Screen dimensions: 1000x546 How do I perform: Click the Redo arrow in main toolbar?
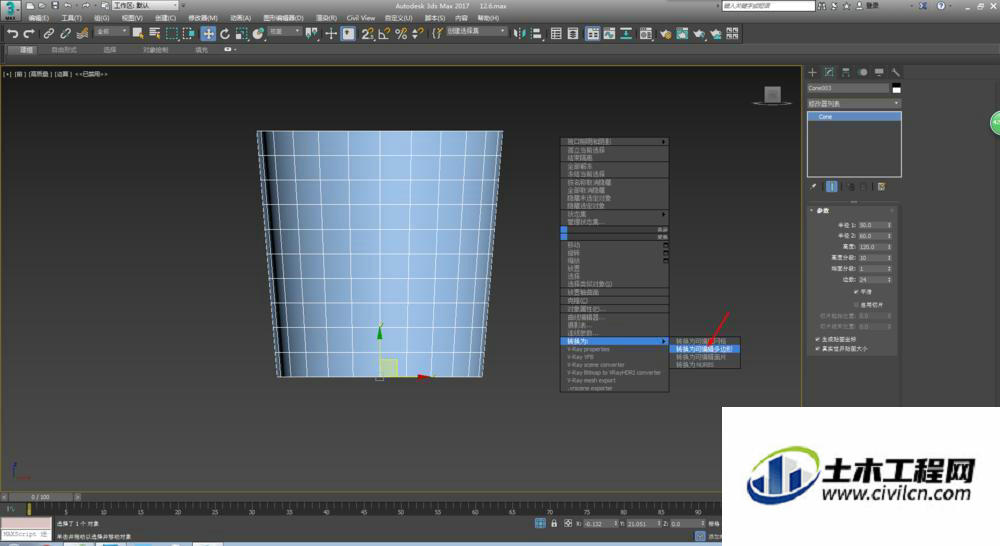point(29,34)
